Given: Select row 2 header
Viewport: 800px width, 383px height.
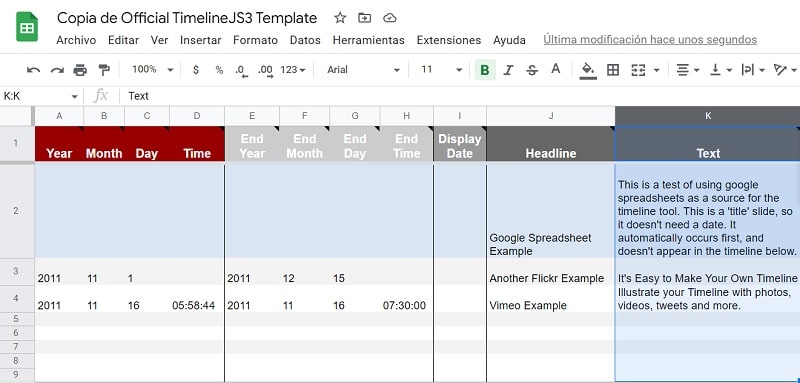Looking at the screenshot, I should 16,210.
